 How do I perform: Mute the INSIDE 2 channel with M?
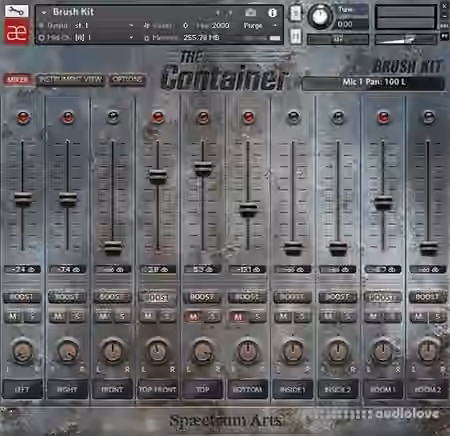[328, 316]
